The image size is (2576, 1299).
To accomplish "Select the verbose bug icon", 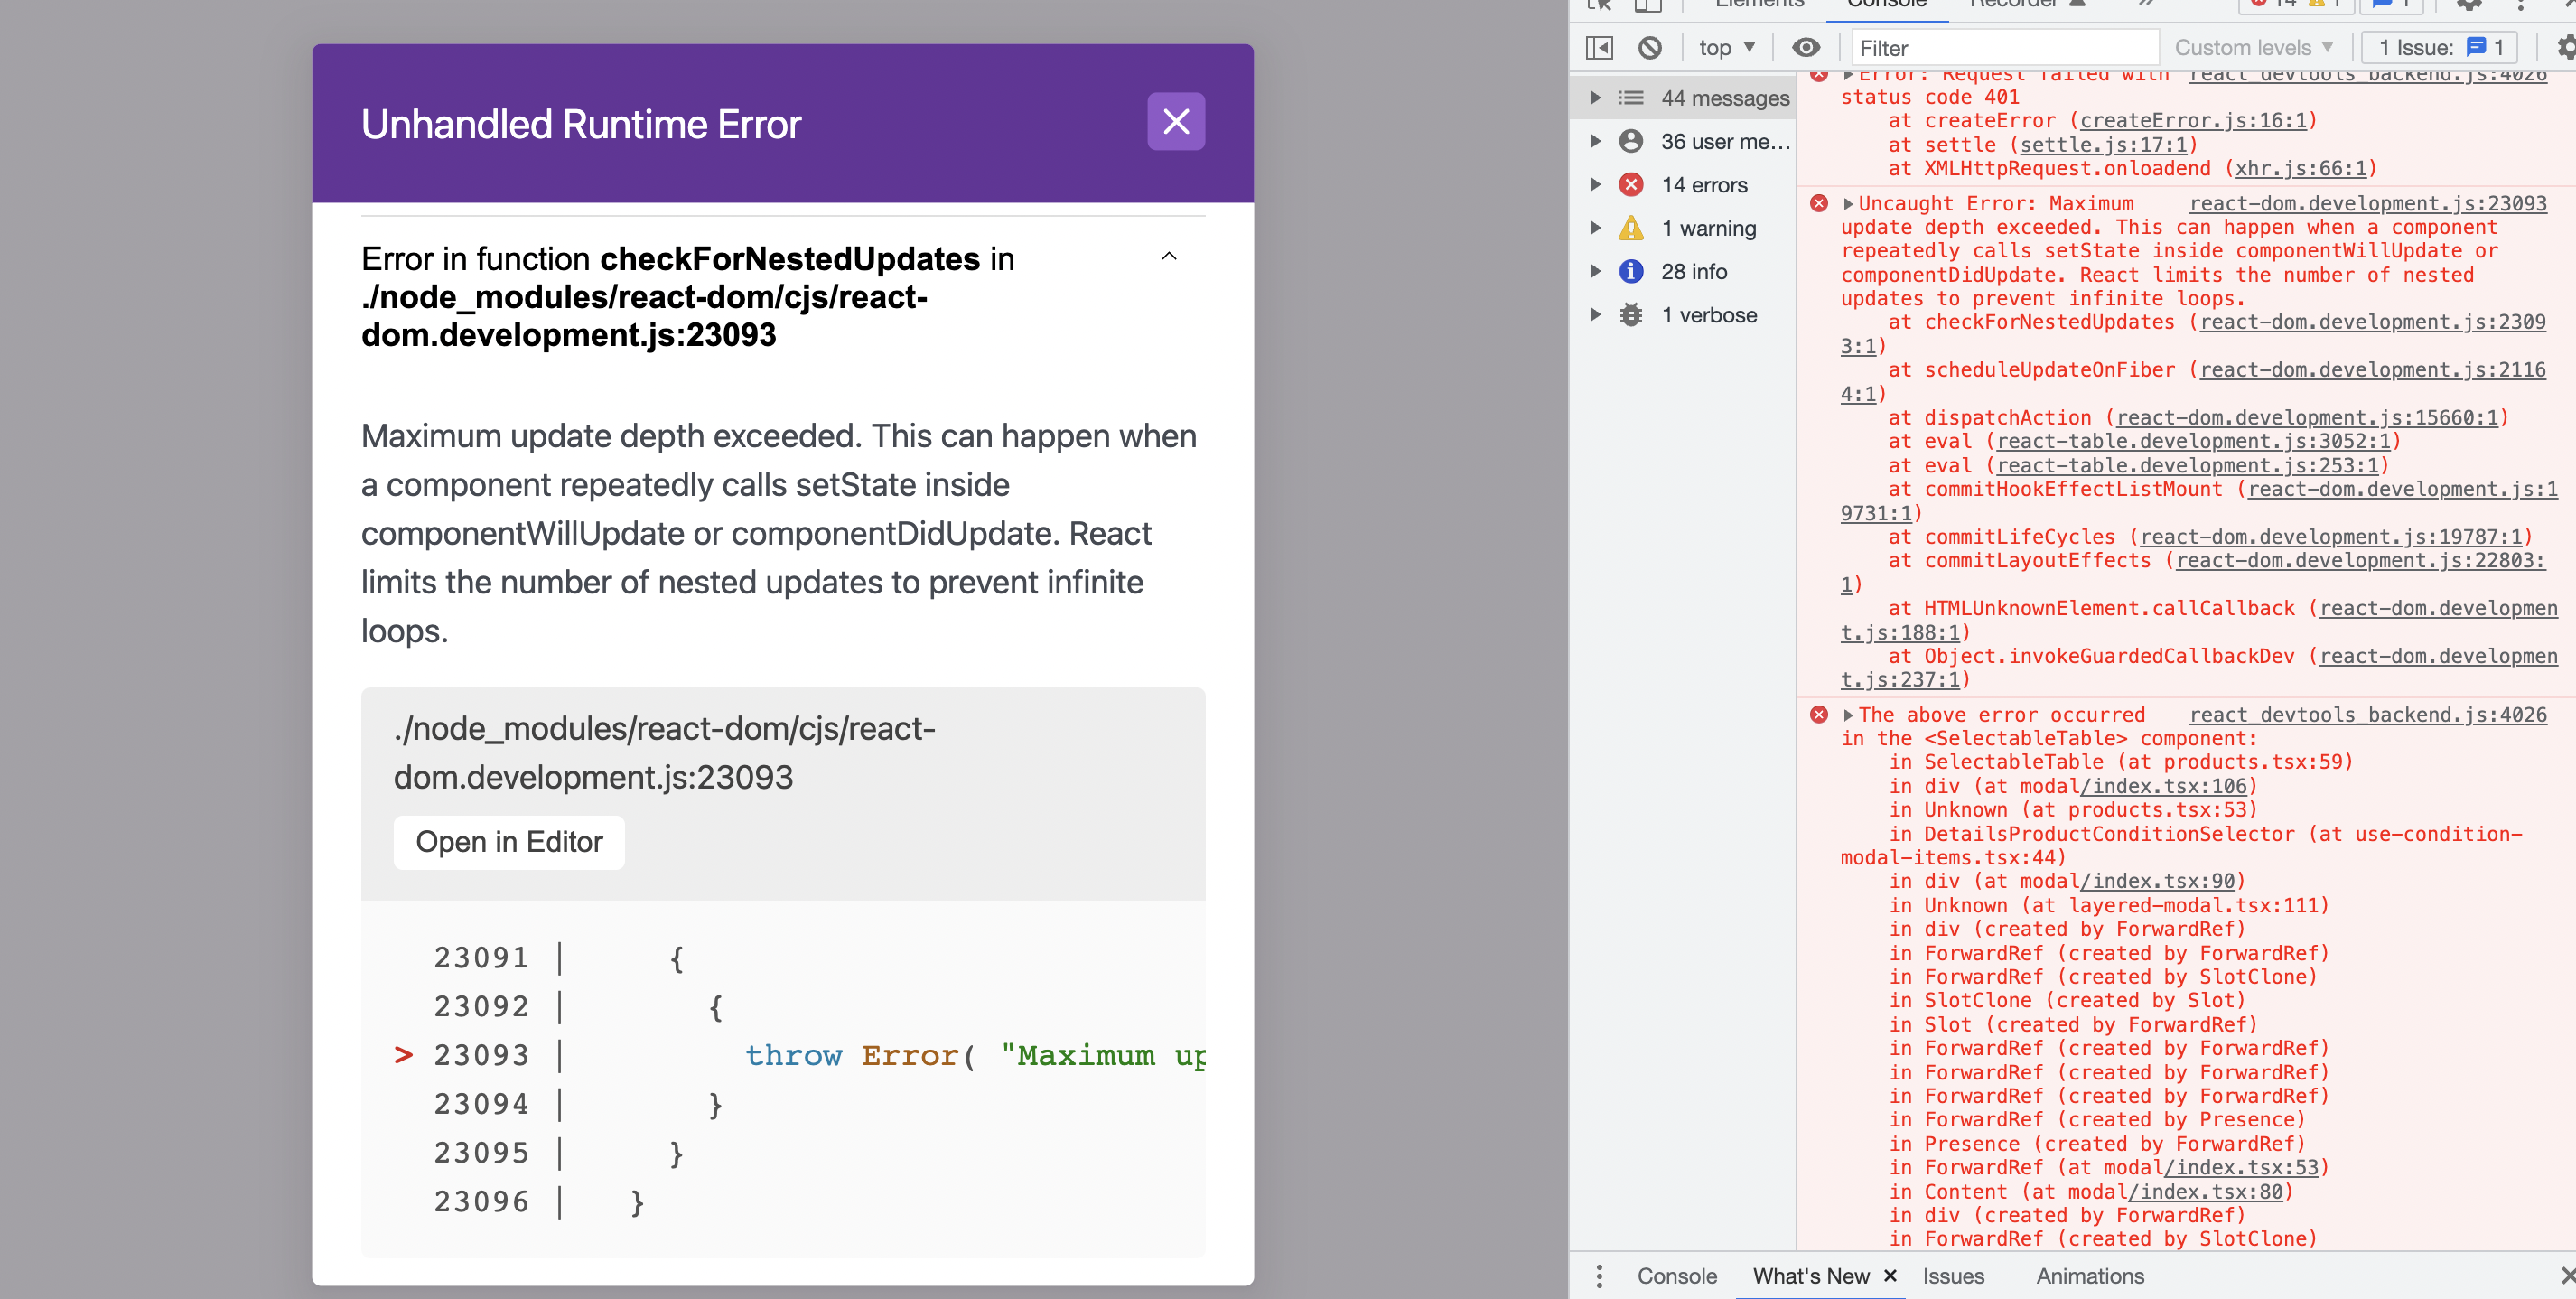I will [x=1631, y=315].
